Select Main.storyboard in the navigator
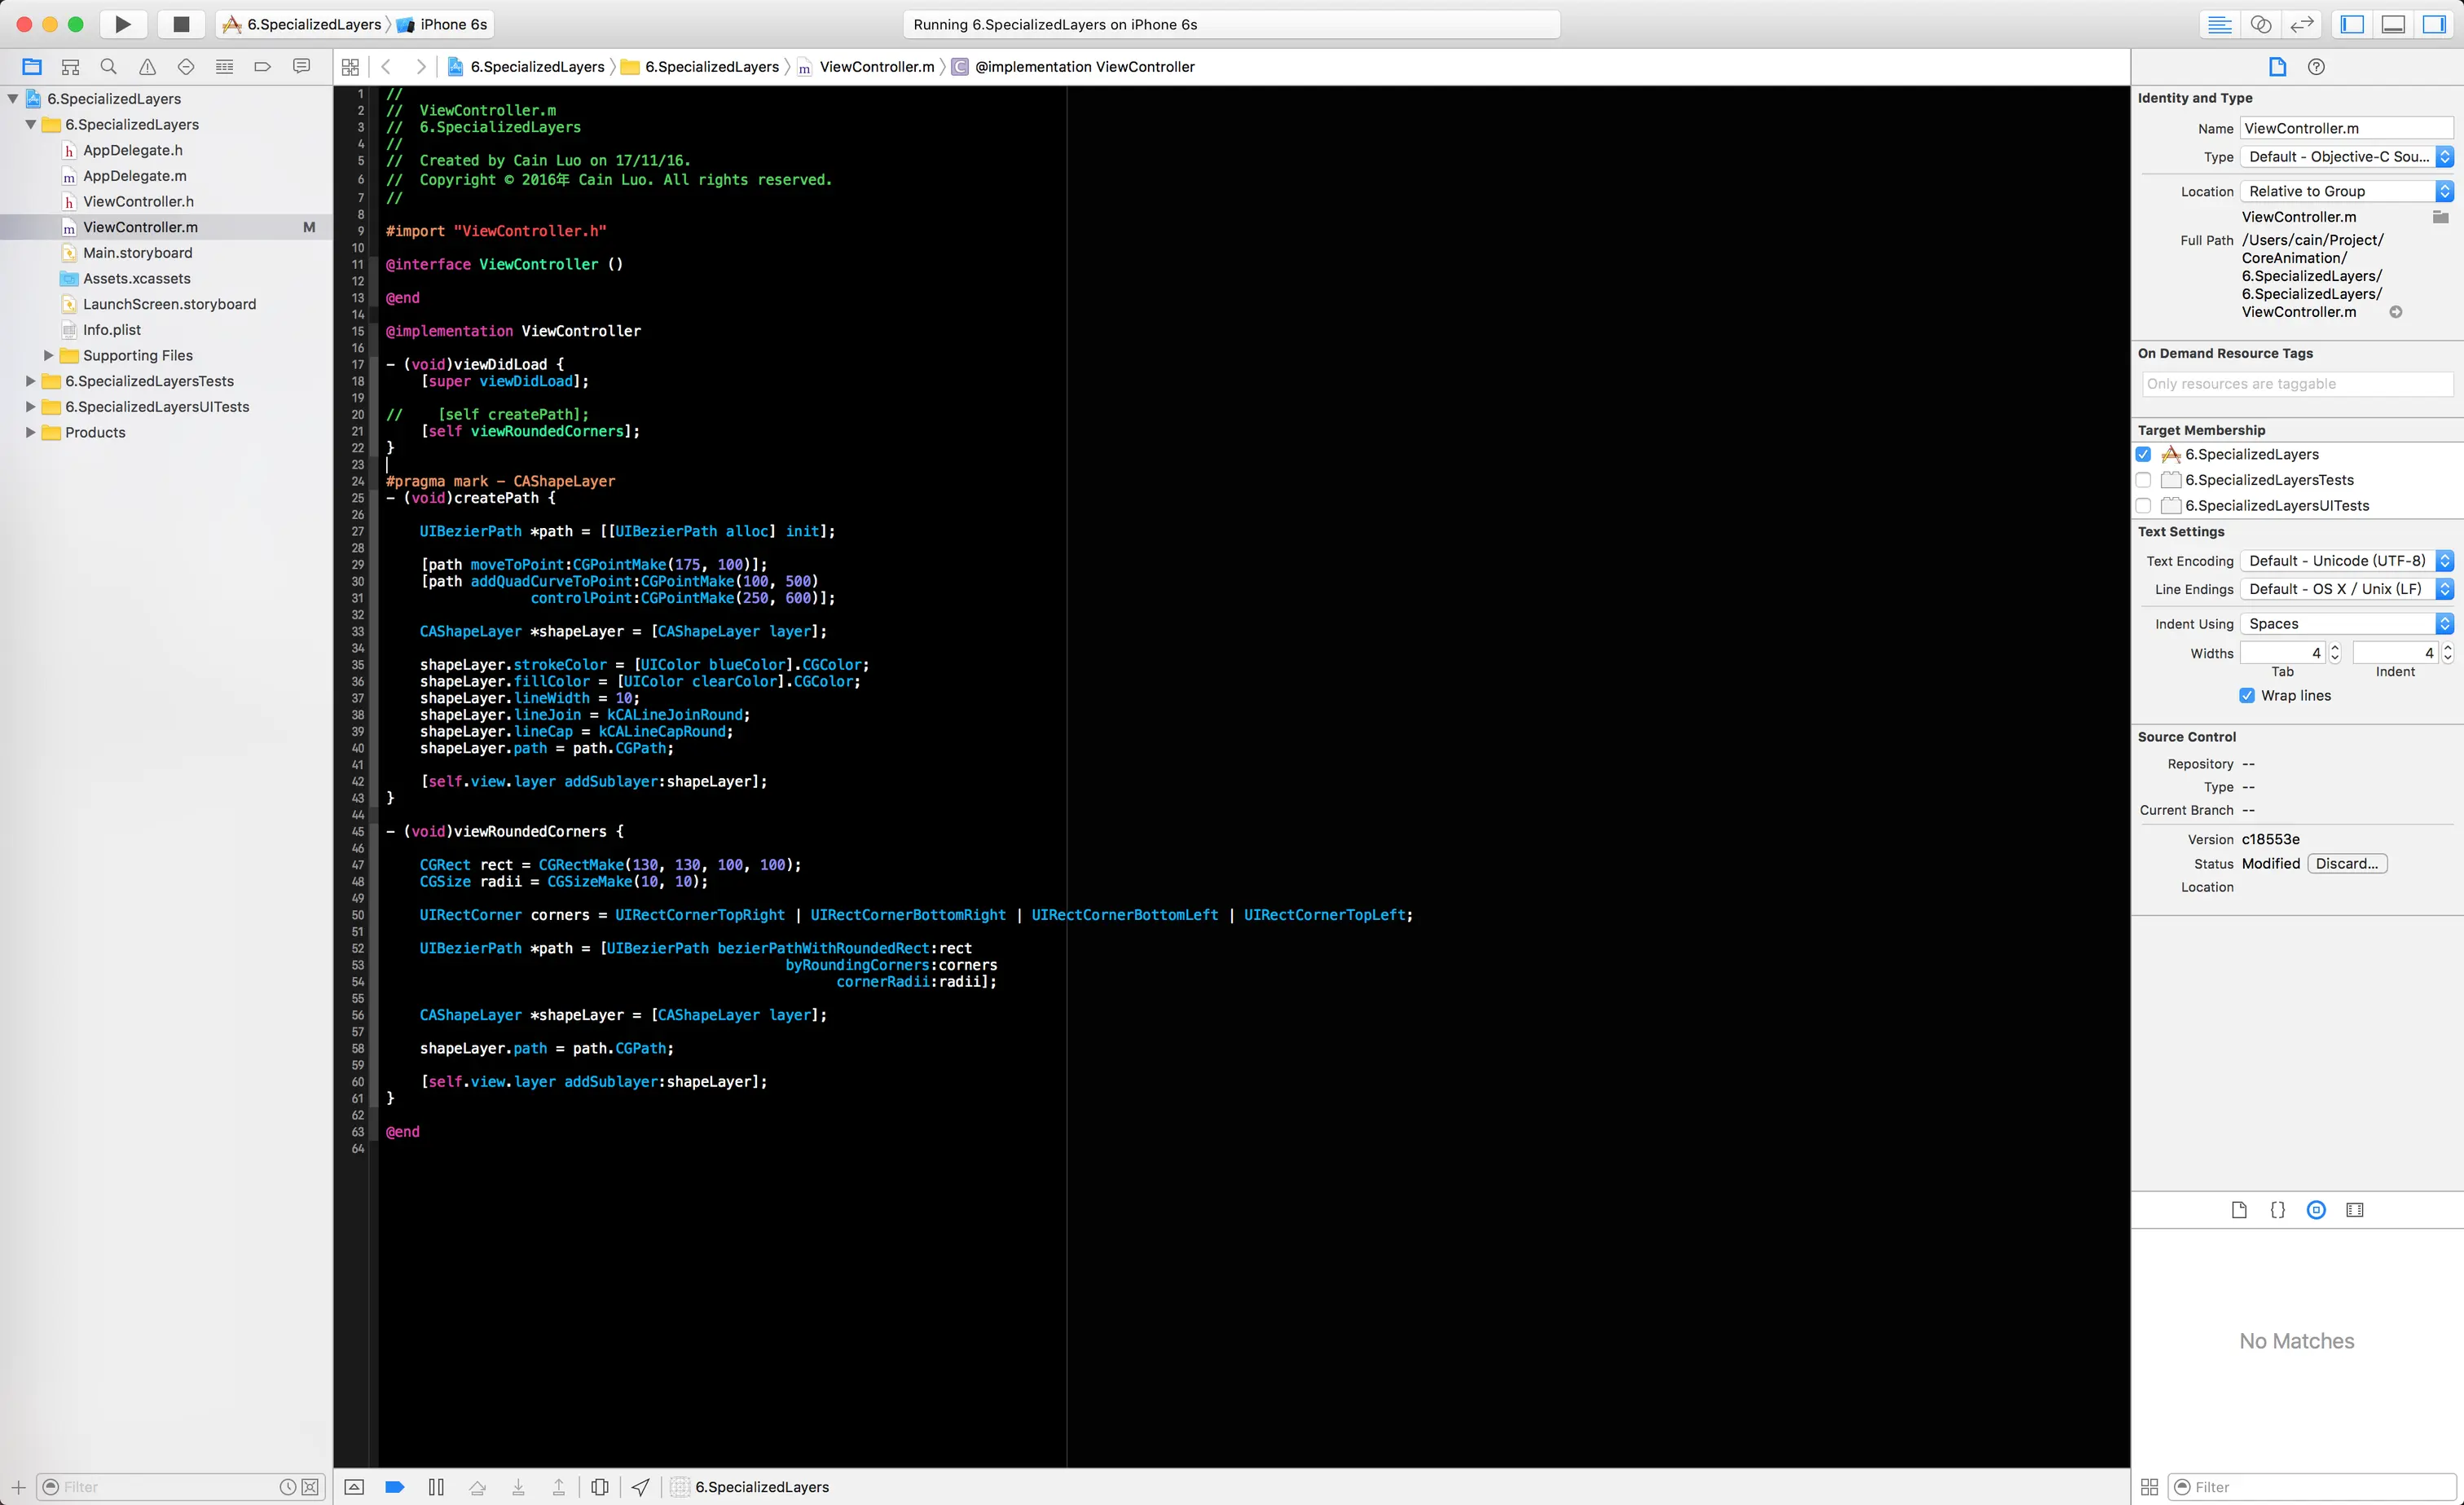This screenshot has height=1505, width=2464. (138, 253)
